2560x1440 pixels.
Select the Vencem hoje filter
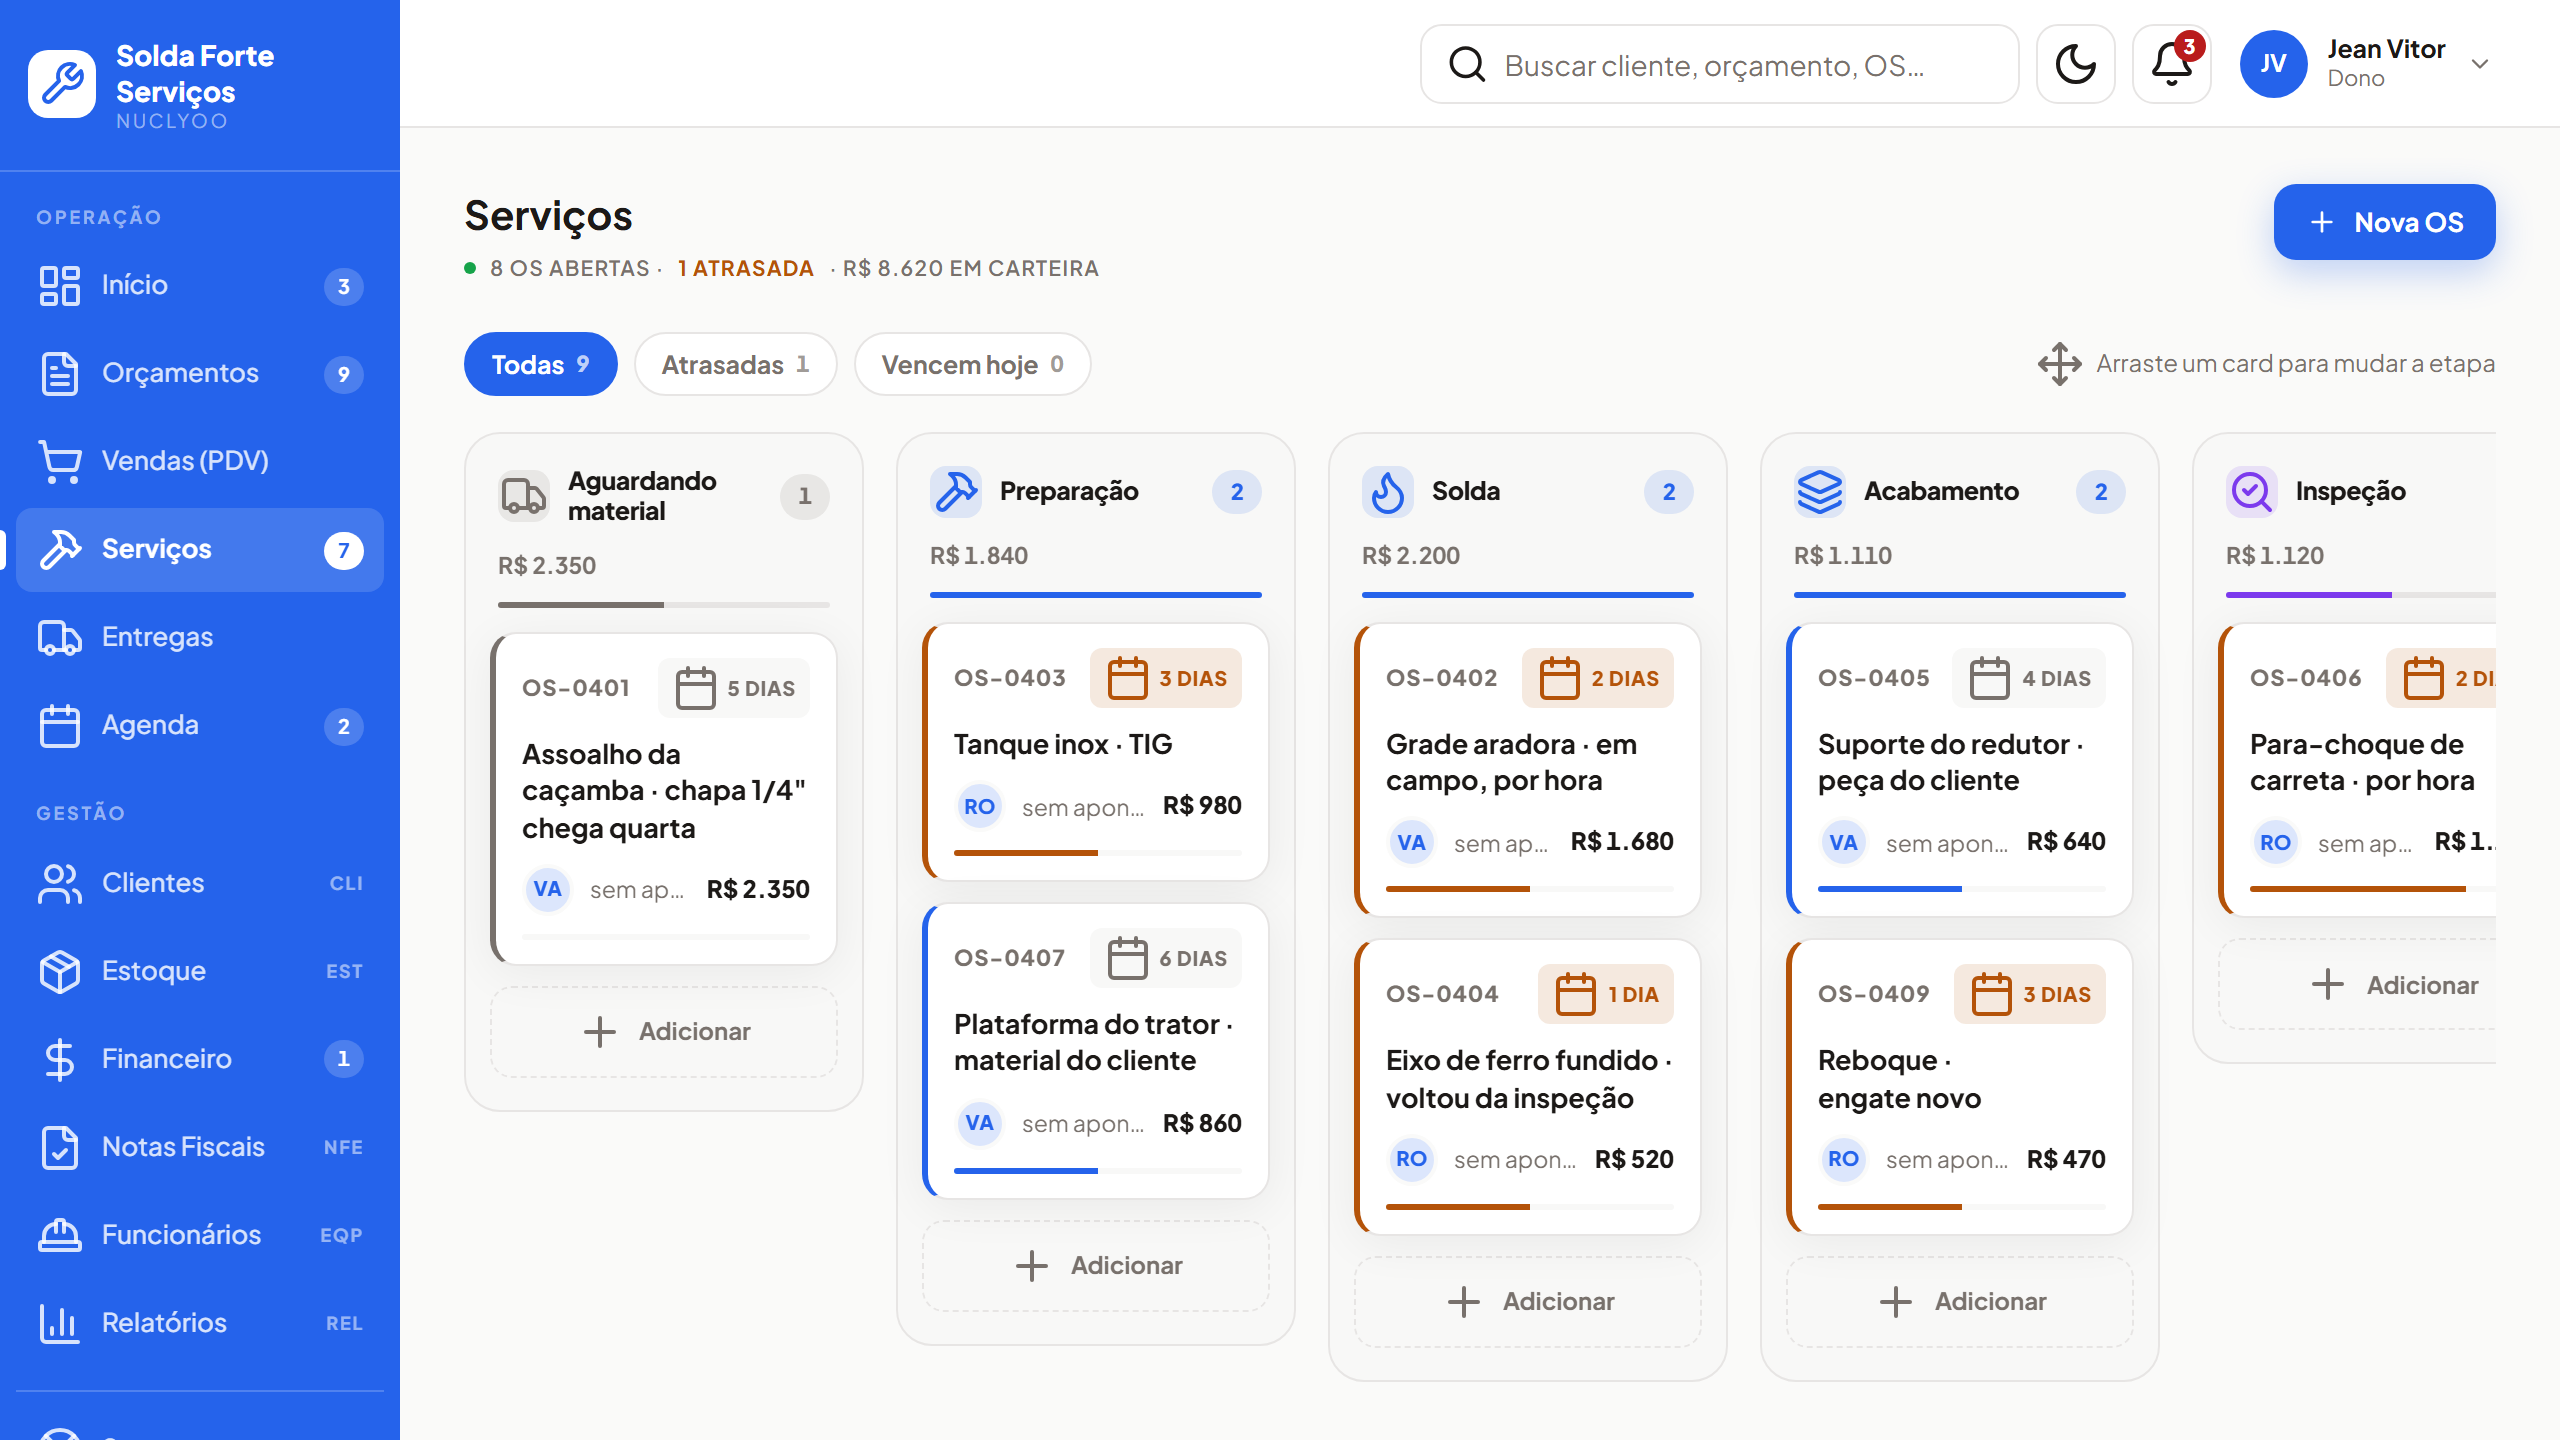pyautogui.click(x=972, y=364)
